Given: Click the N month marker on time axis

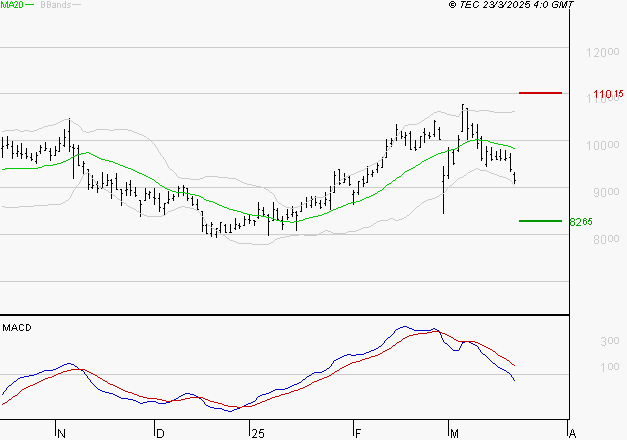Looking at the screenshot, I should 62,433.
